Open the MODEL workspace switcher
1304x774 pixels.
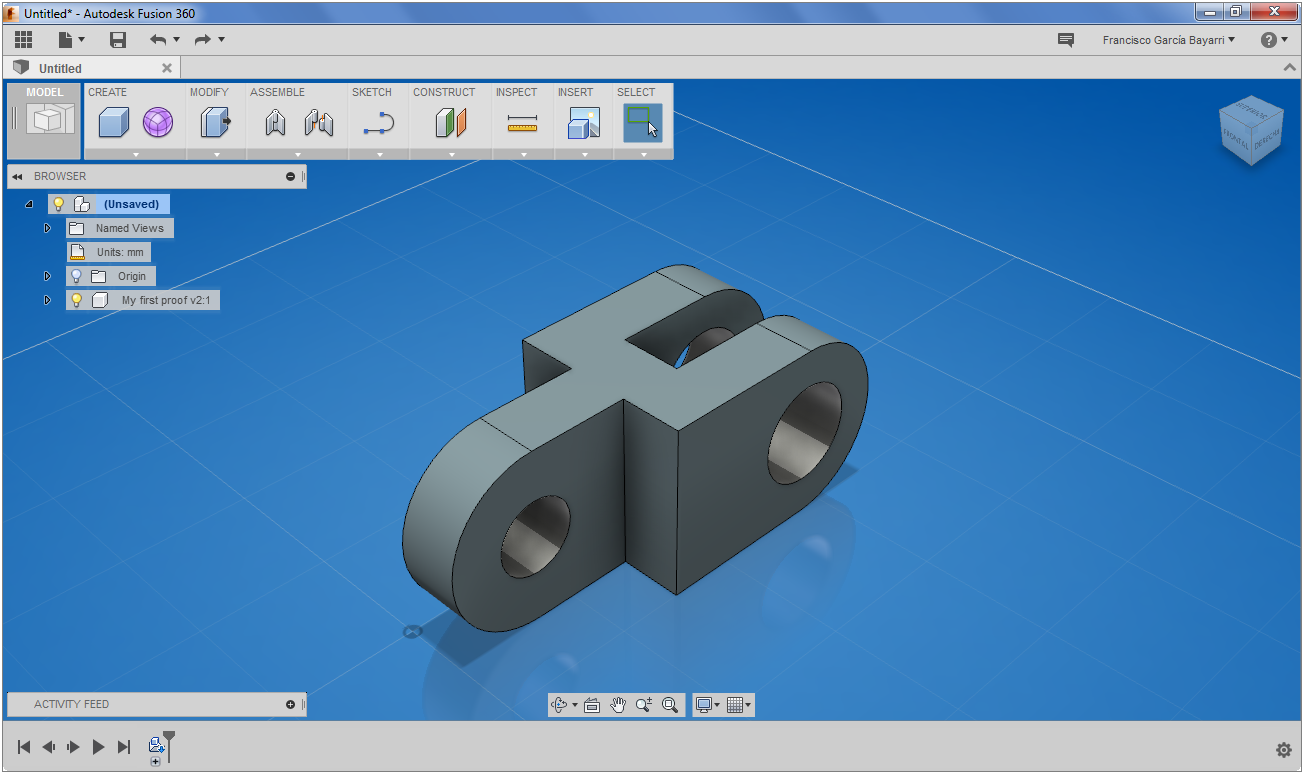coord(44,119)
